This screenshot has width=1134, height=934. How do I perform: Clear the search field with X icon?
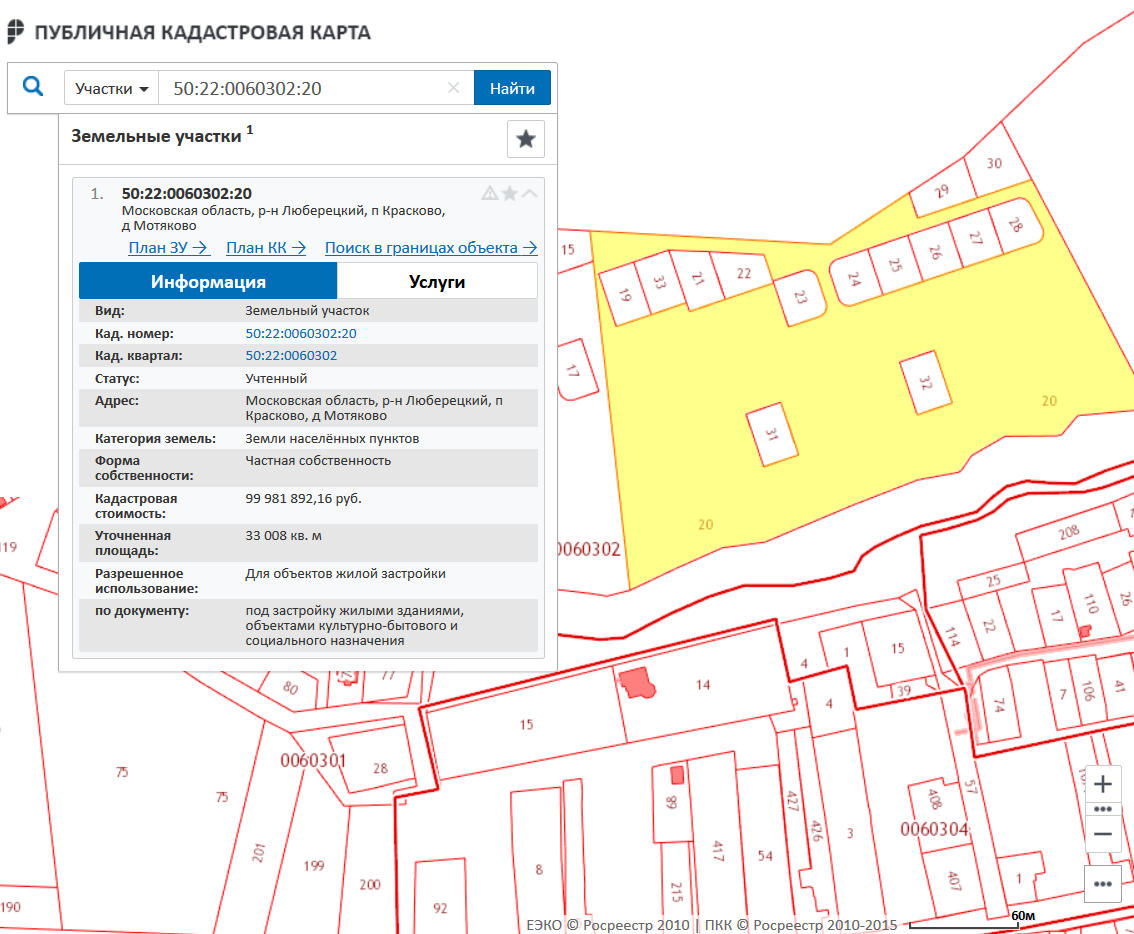(453, 88)
